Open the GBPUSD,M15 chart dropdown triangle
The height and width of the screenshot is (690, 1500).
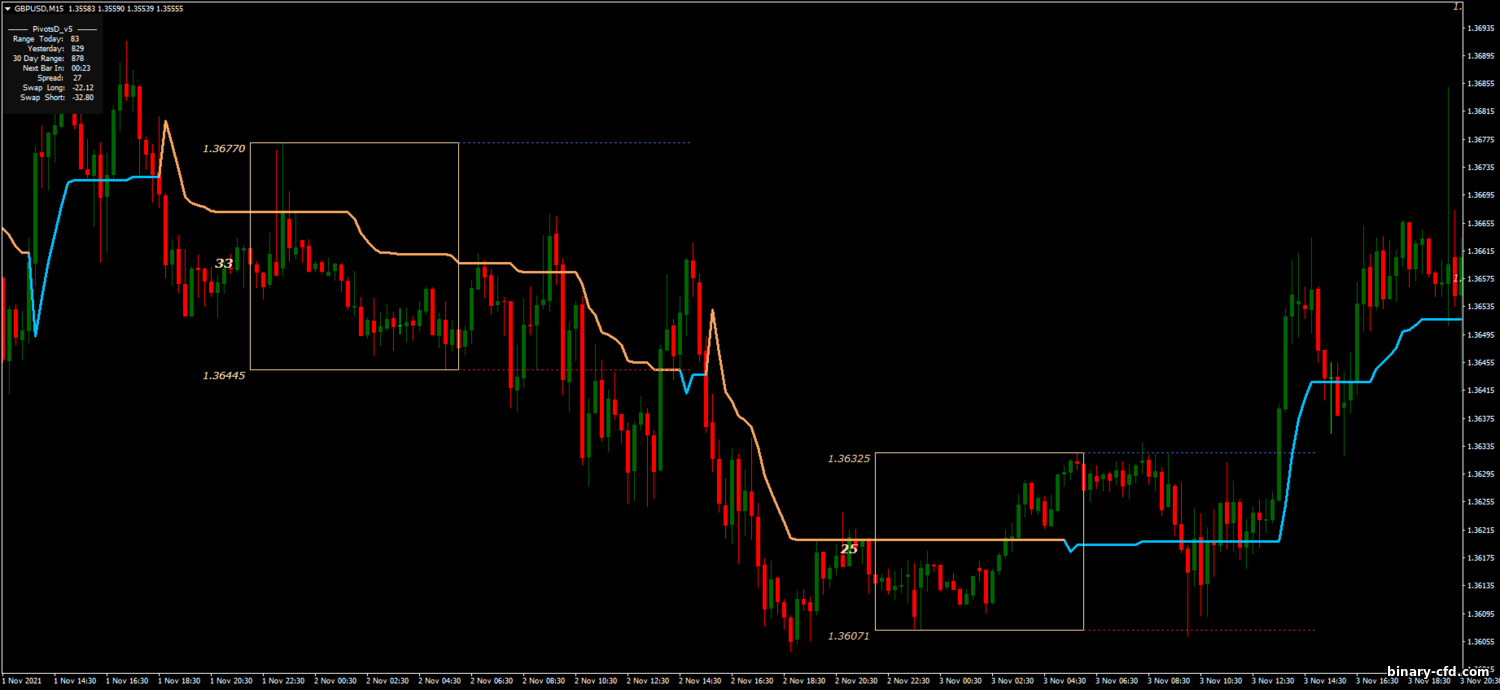(7, 8)
